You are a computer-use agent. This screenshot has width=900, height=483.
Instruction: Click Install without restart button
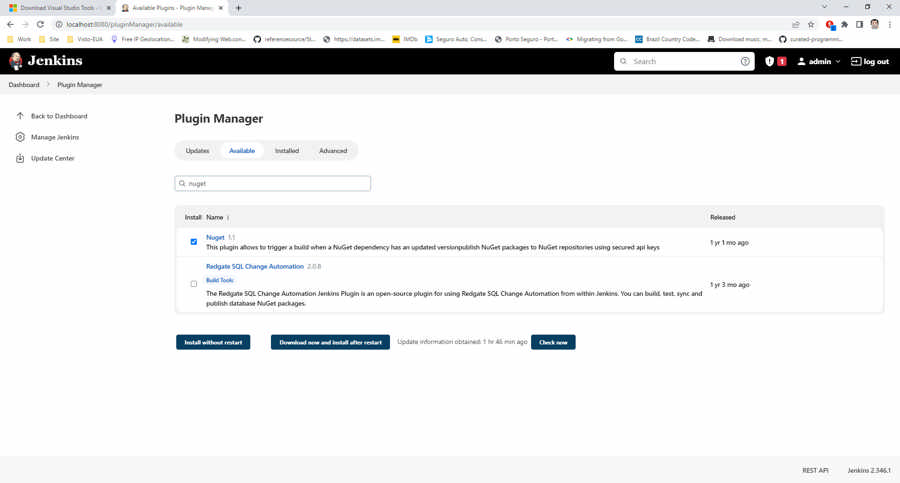coord(213,342)
